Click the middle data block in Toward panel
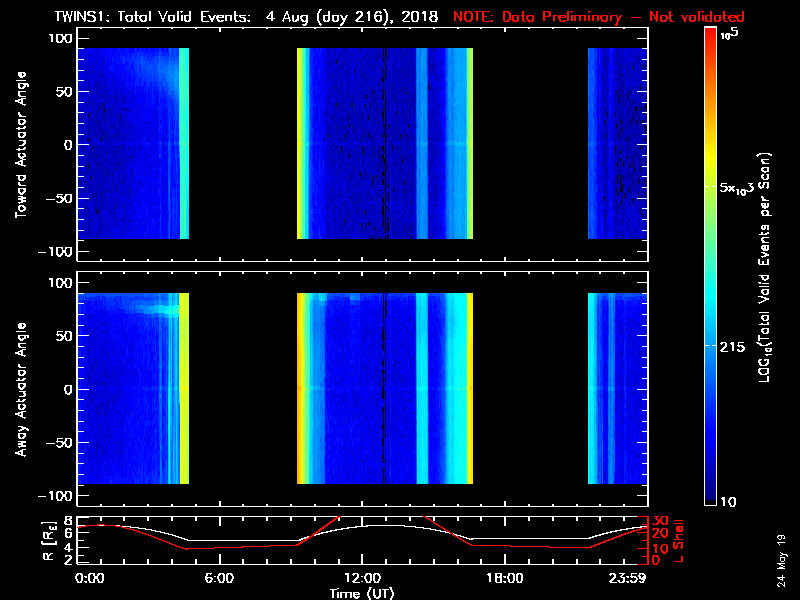The image size is (800, 600). pyautogui.click(x=385, y=143)
